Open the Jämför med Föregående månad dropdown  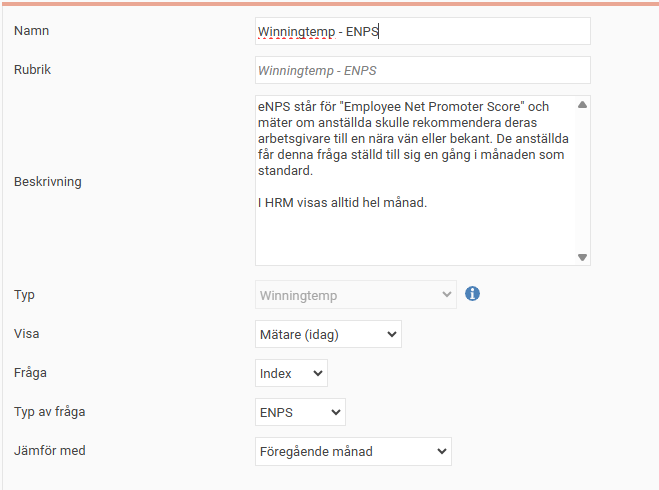point(353,451)
